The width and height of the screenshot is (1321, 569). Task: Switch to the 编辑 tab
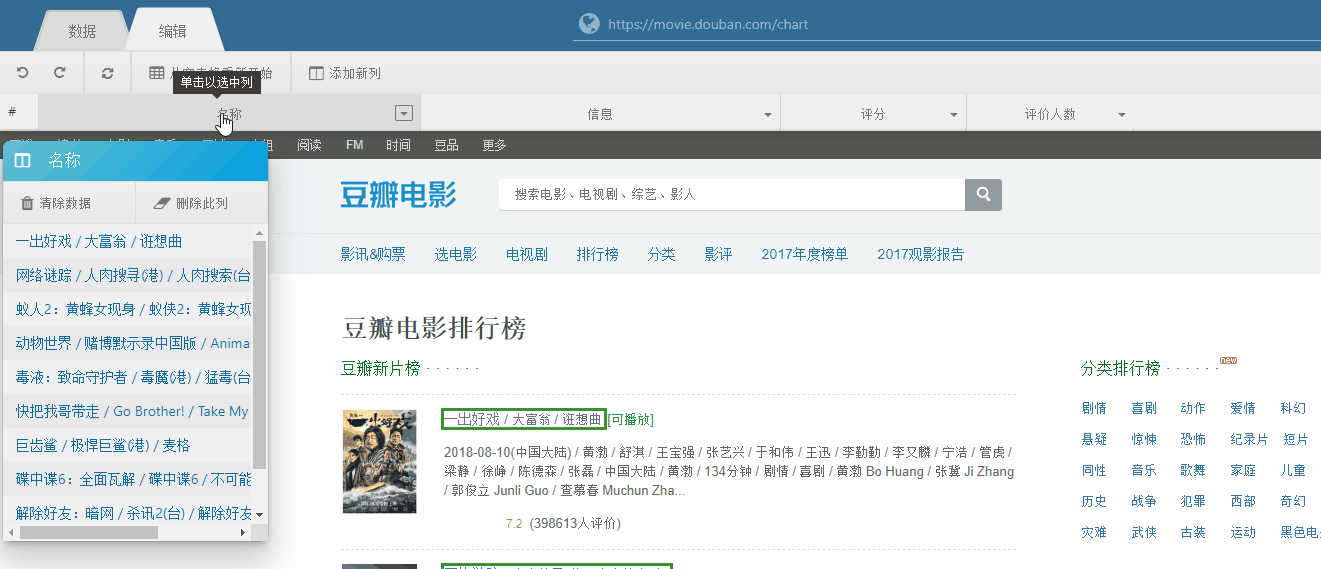click(172, 31)
